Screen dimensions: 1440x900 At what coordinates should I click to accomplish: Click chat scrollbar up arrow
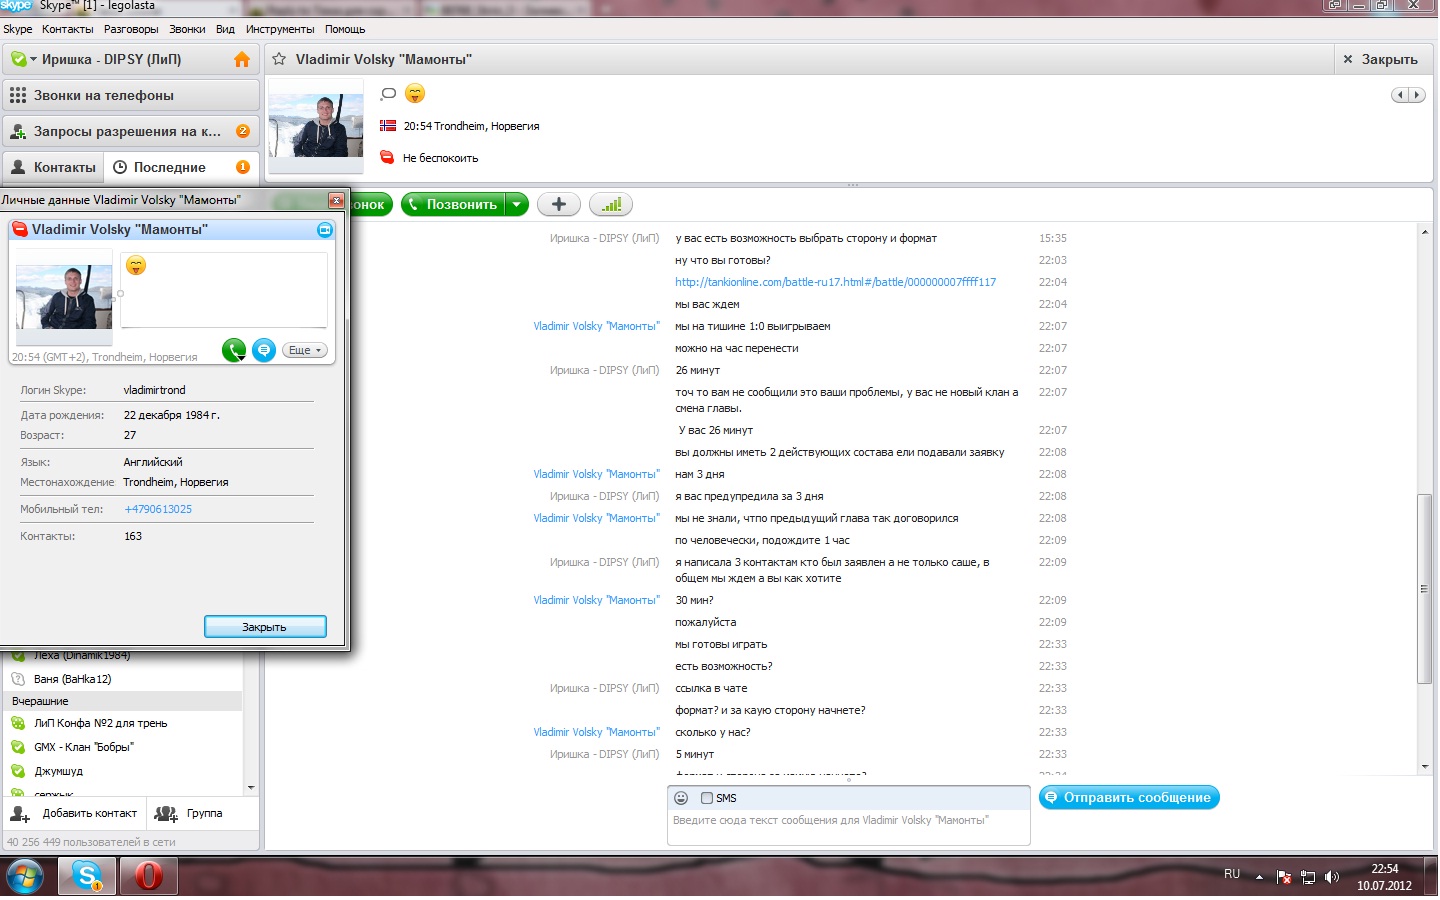pyautogui.click(x=1425, y=233)
